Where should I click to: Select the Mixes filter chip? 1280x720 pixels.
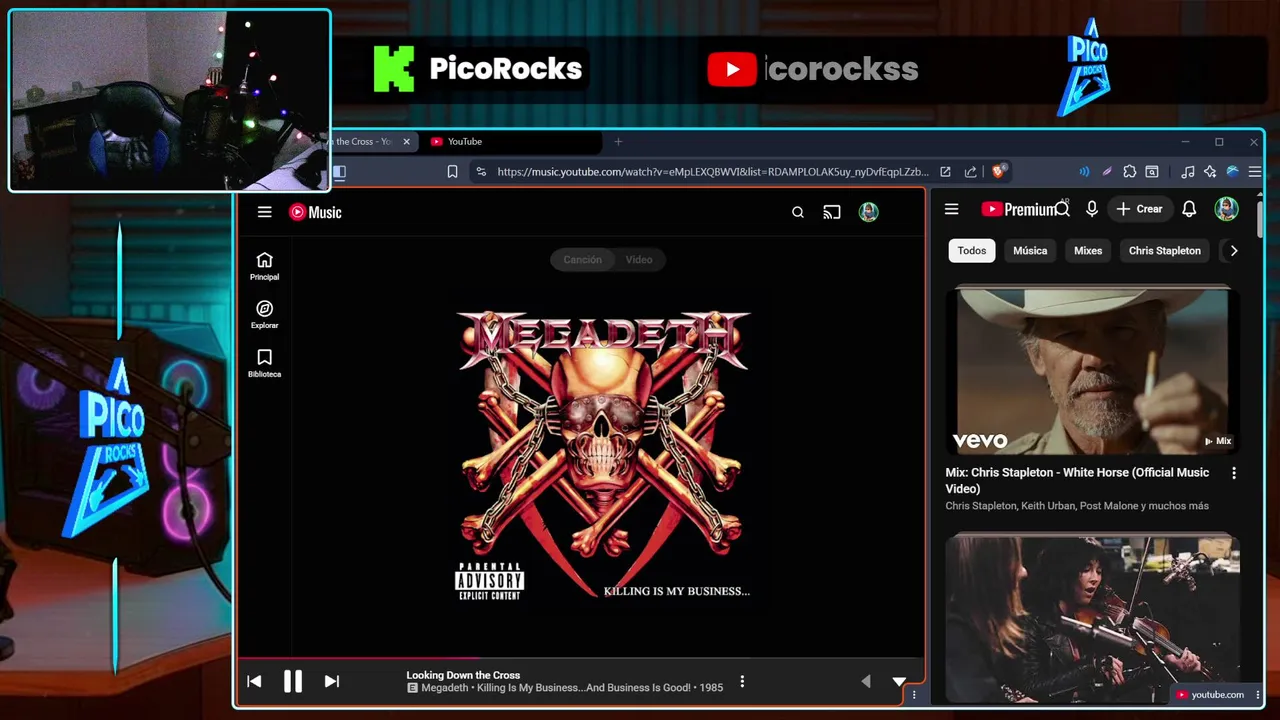(1088, 251)
